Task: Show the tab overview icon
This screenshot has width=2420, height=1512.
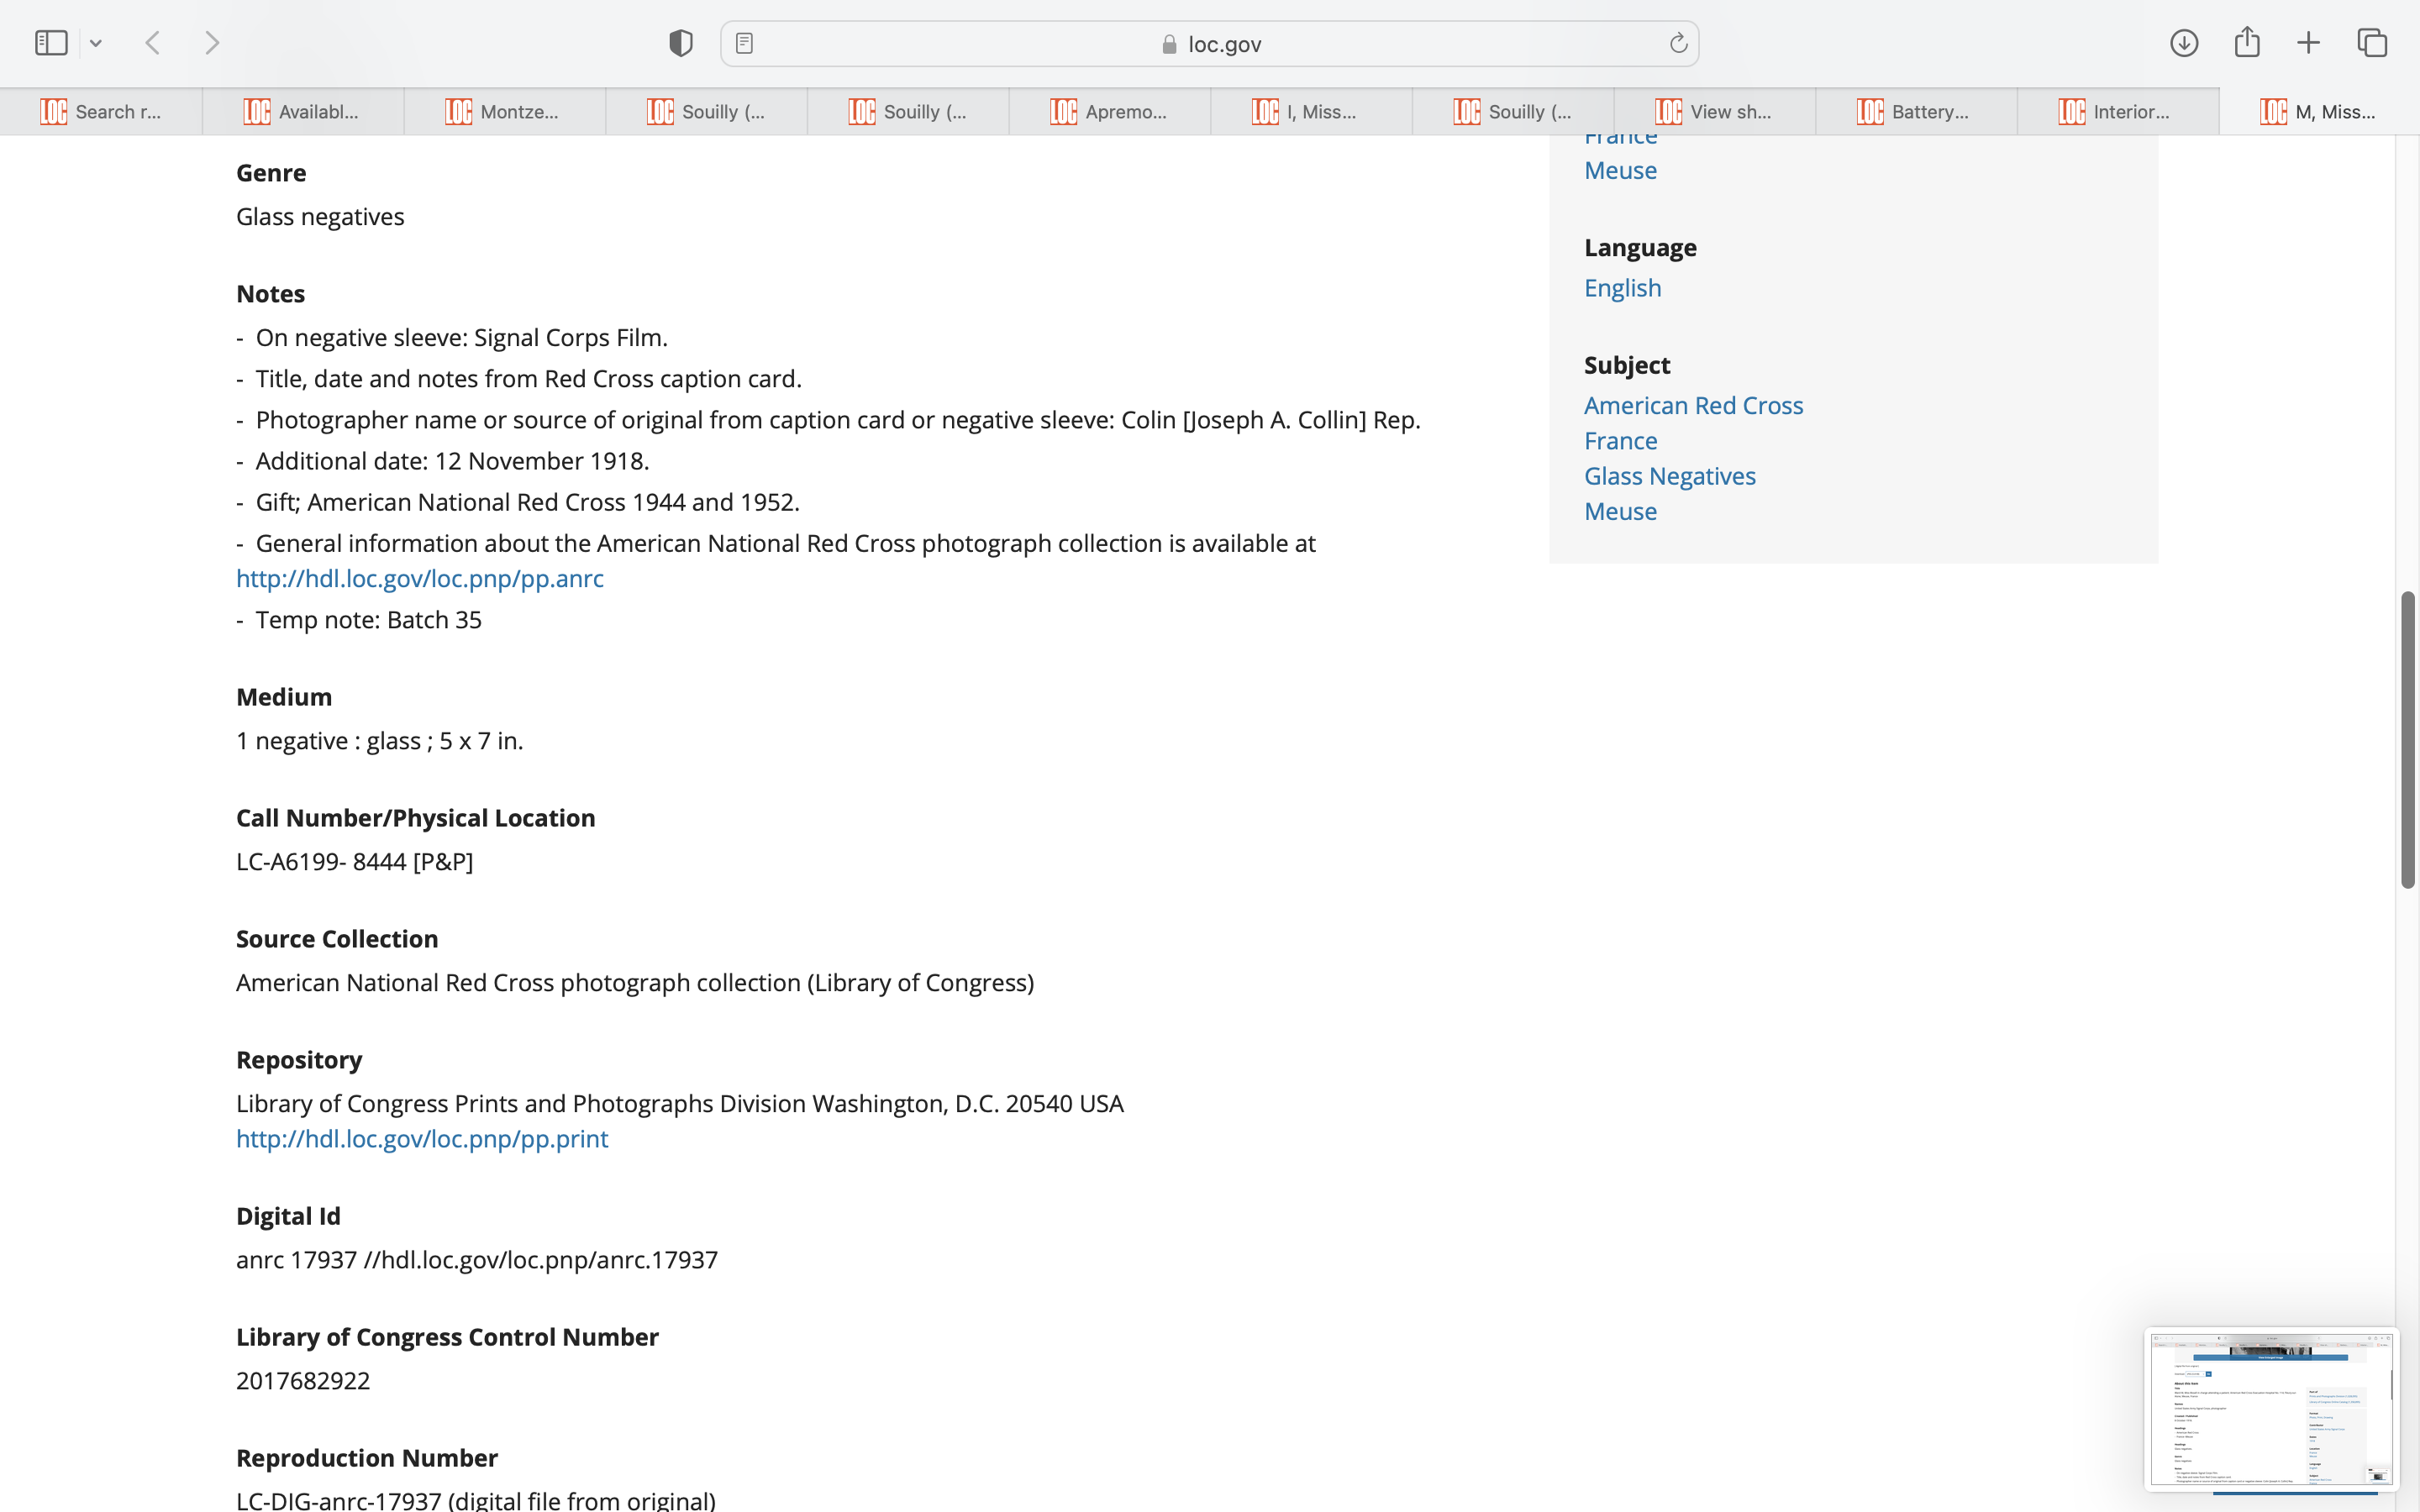Action: (x=2372, y=43)
